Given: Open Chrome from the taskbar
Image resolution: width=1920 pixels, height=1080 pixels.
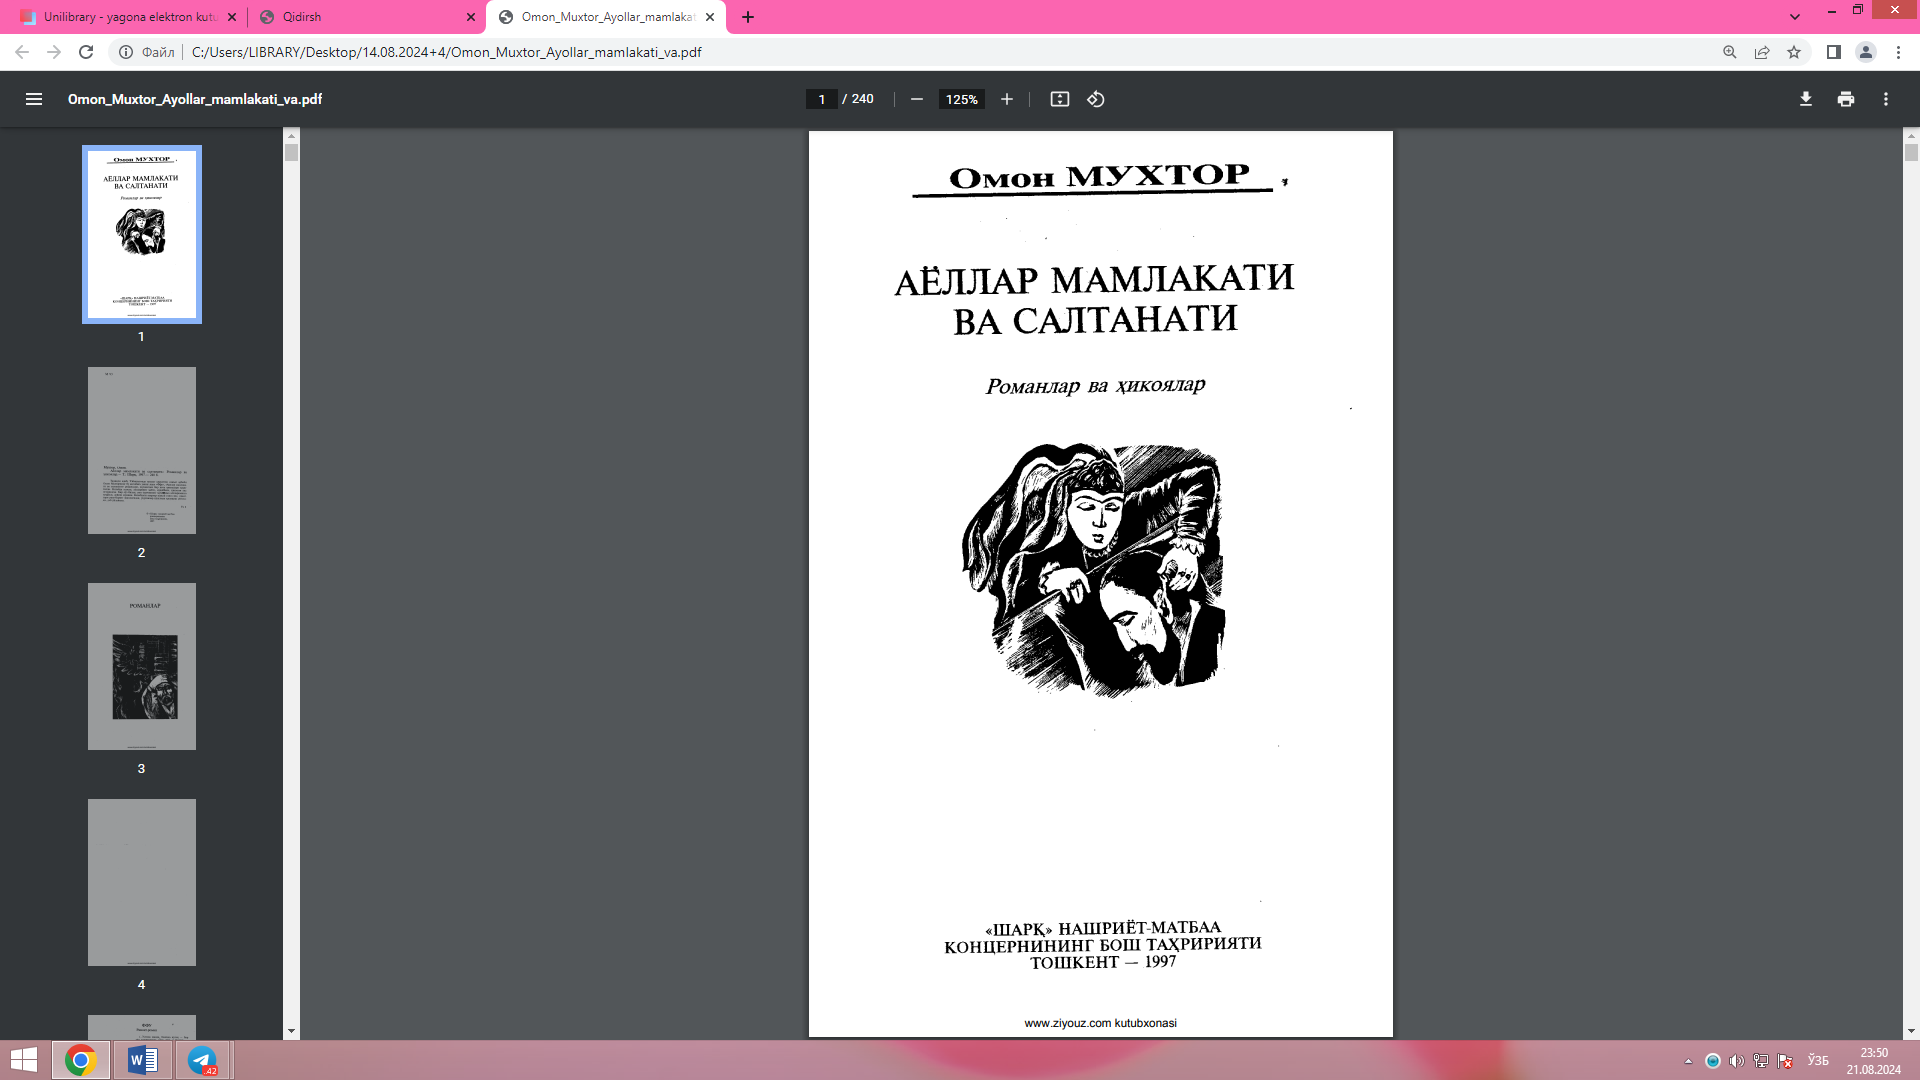Looking at the screenshot, I should 81,1060.
